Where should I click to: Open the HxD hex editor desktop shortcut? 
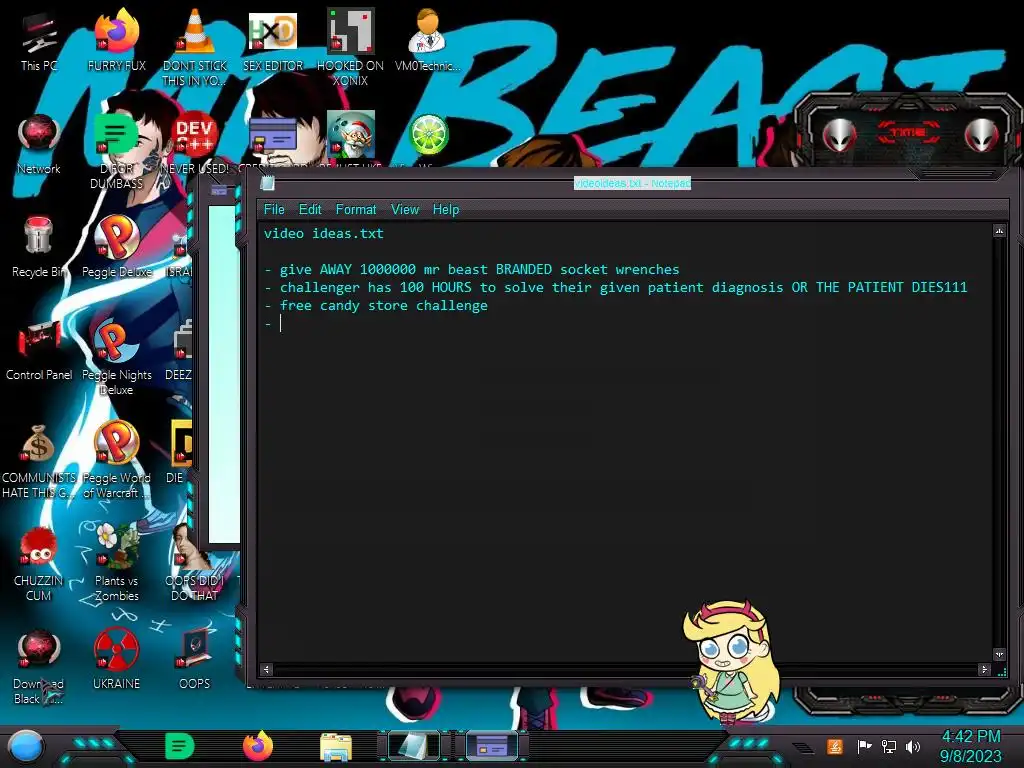pyautogui.click(x=272, y=40)
